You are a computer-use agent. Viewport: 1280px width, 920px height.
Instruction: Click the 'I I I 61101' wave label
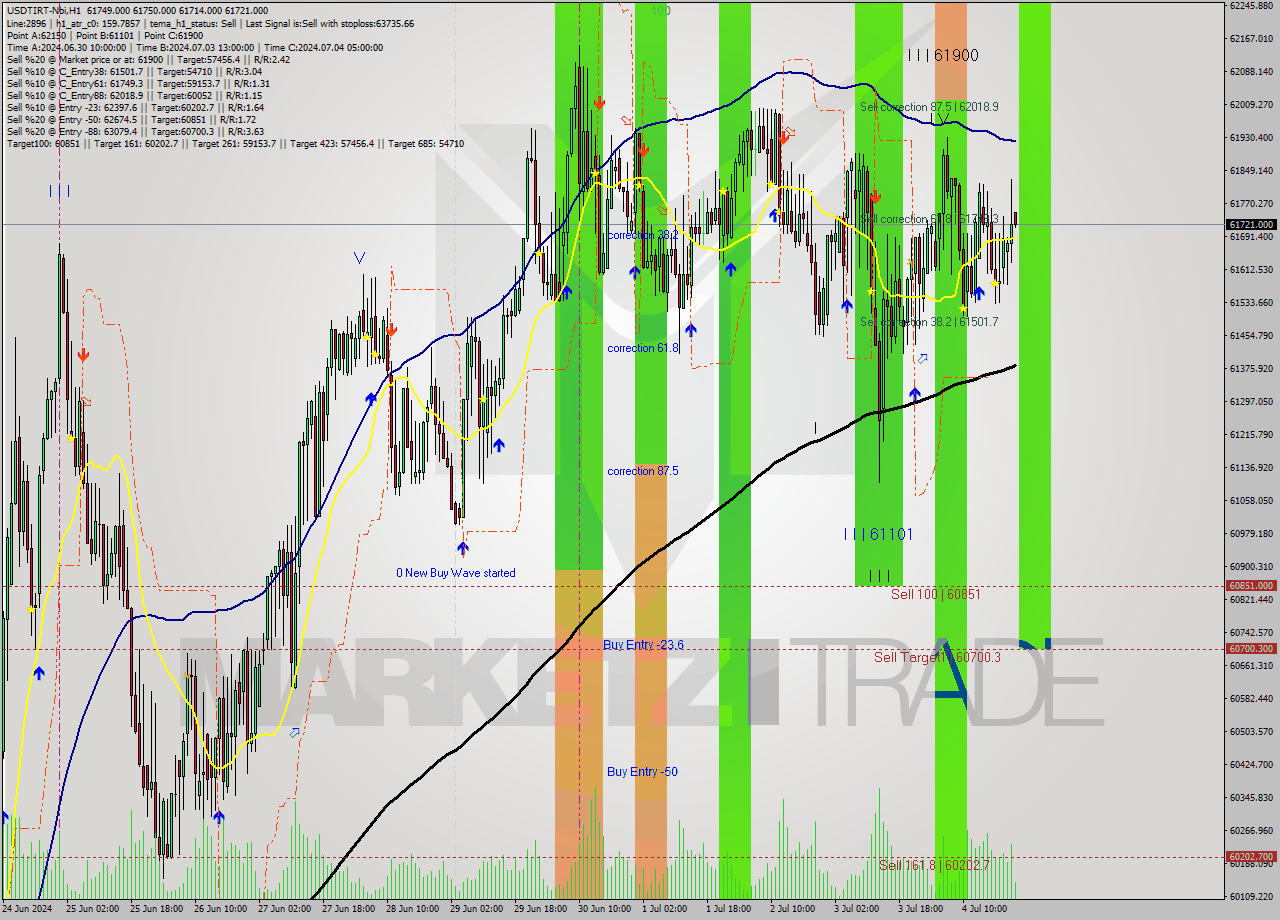coord(878,535)
